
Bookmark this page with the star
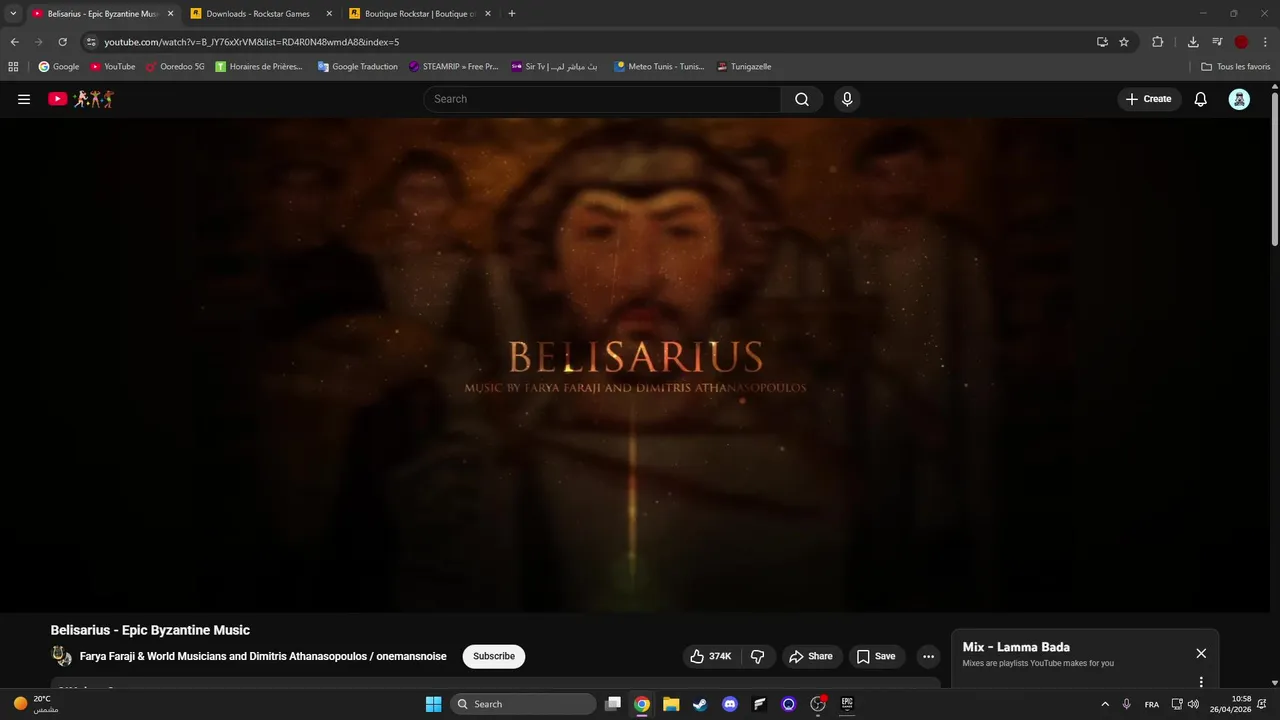(x=1124, y=42)
